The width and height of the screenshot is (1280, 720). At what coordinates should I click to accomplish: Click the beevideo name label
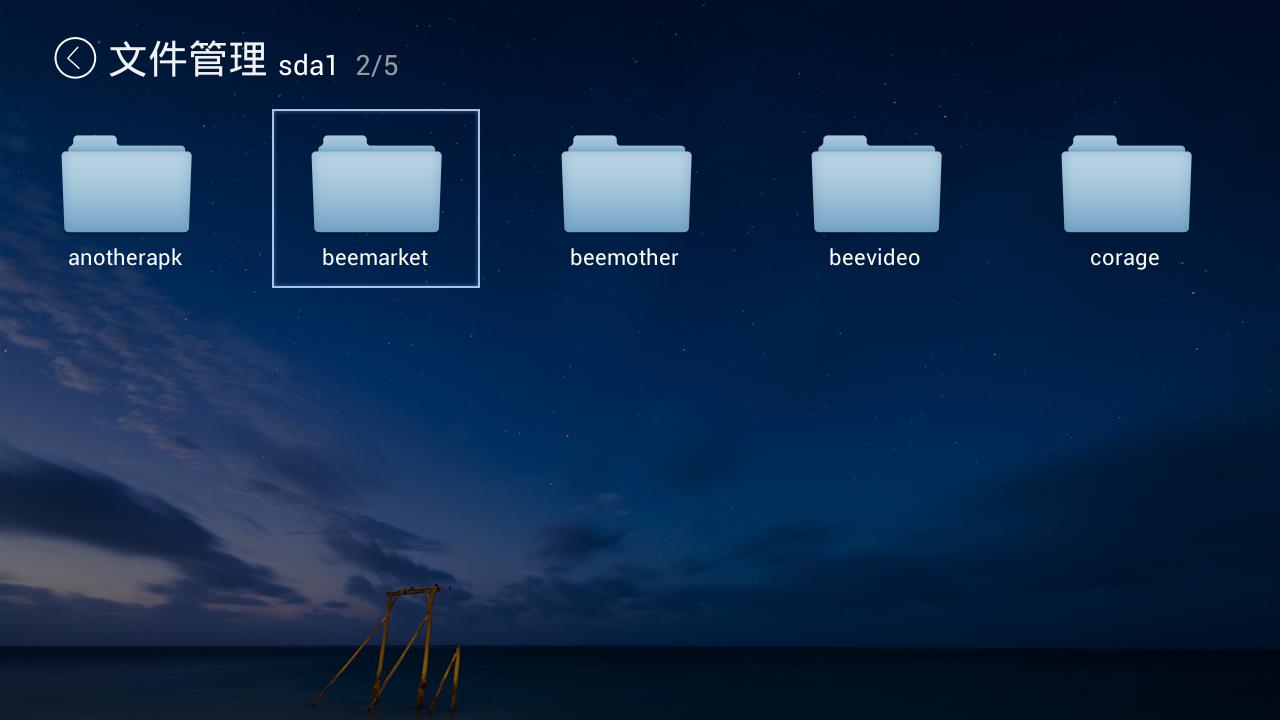coord(874,258)
